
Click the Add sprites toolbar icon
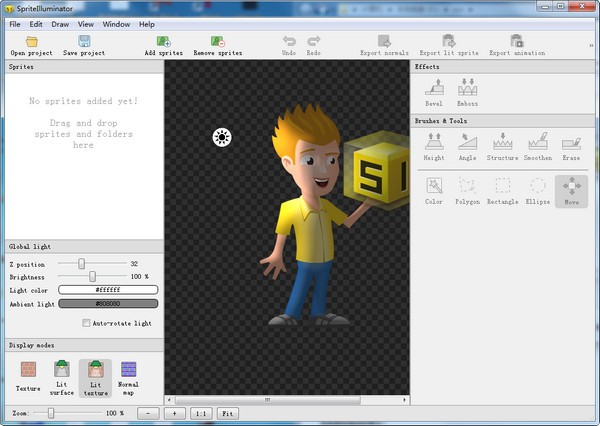(x=163, y=42)
